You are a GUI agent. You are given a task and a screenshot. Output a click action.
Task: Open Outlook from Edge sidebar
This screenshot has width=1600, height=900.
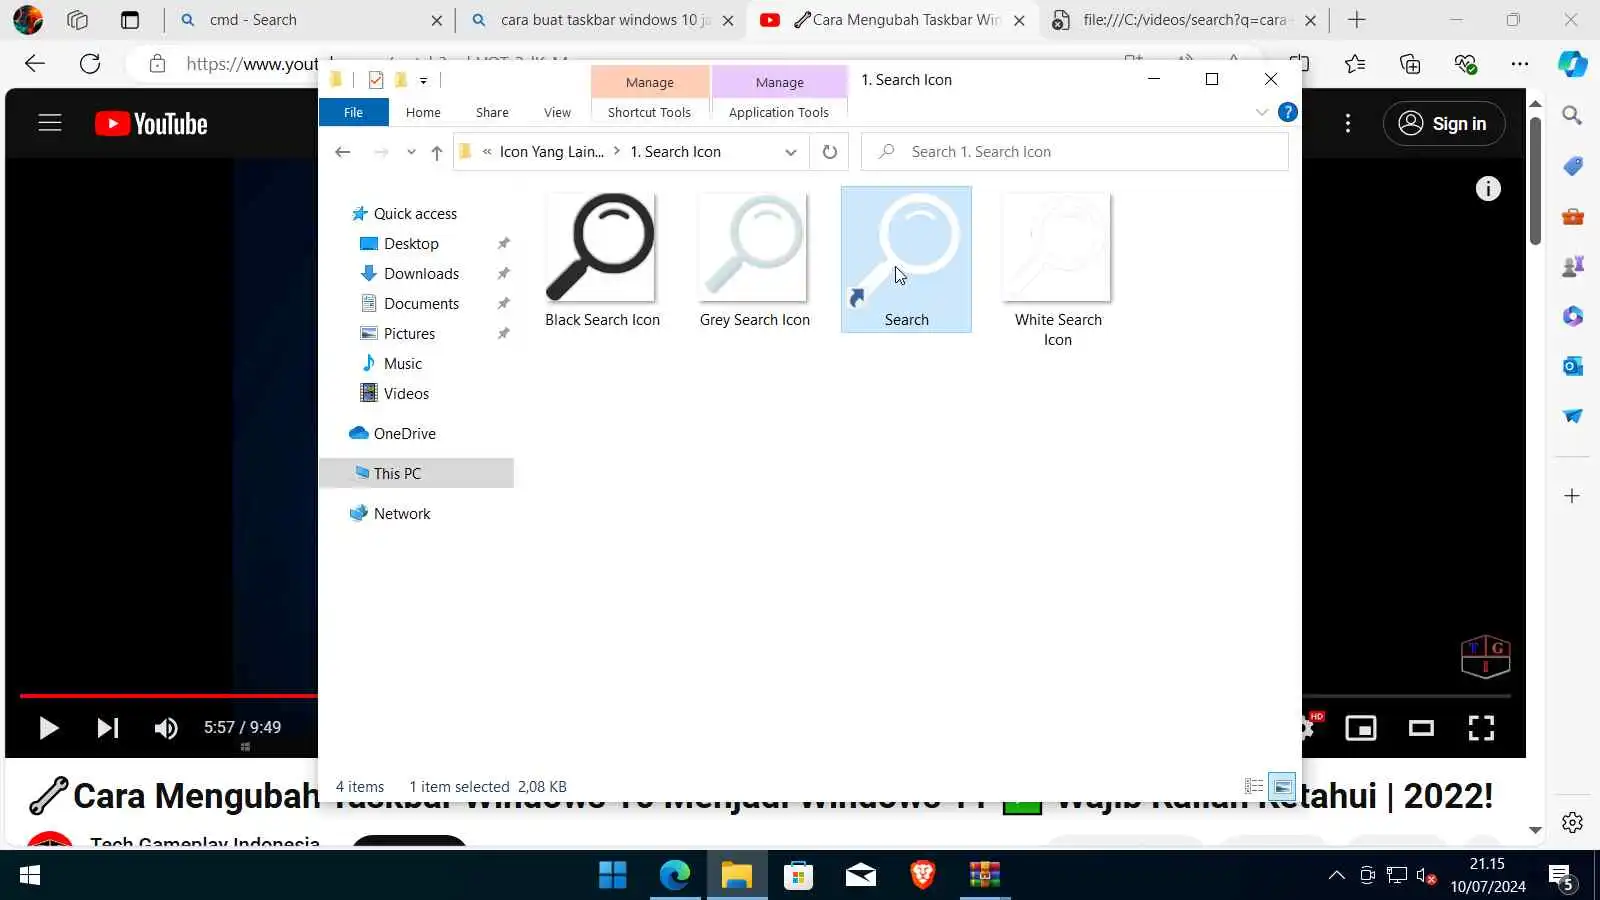[x=1572, y=366]
